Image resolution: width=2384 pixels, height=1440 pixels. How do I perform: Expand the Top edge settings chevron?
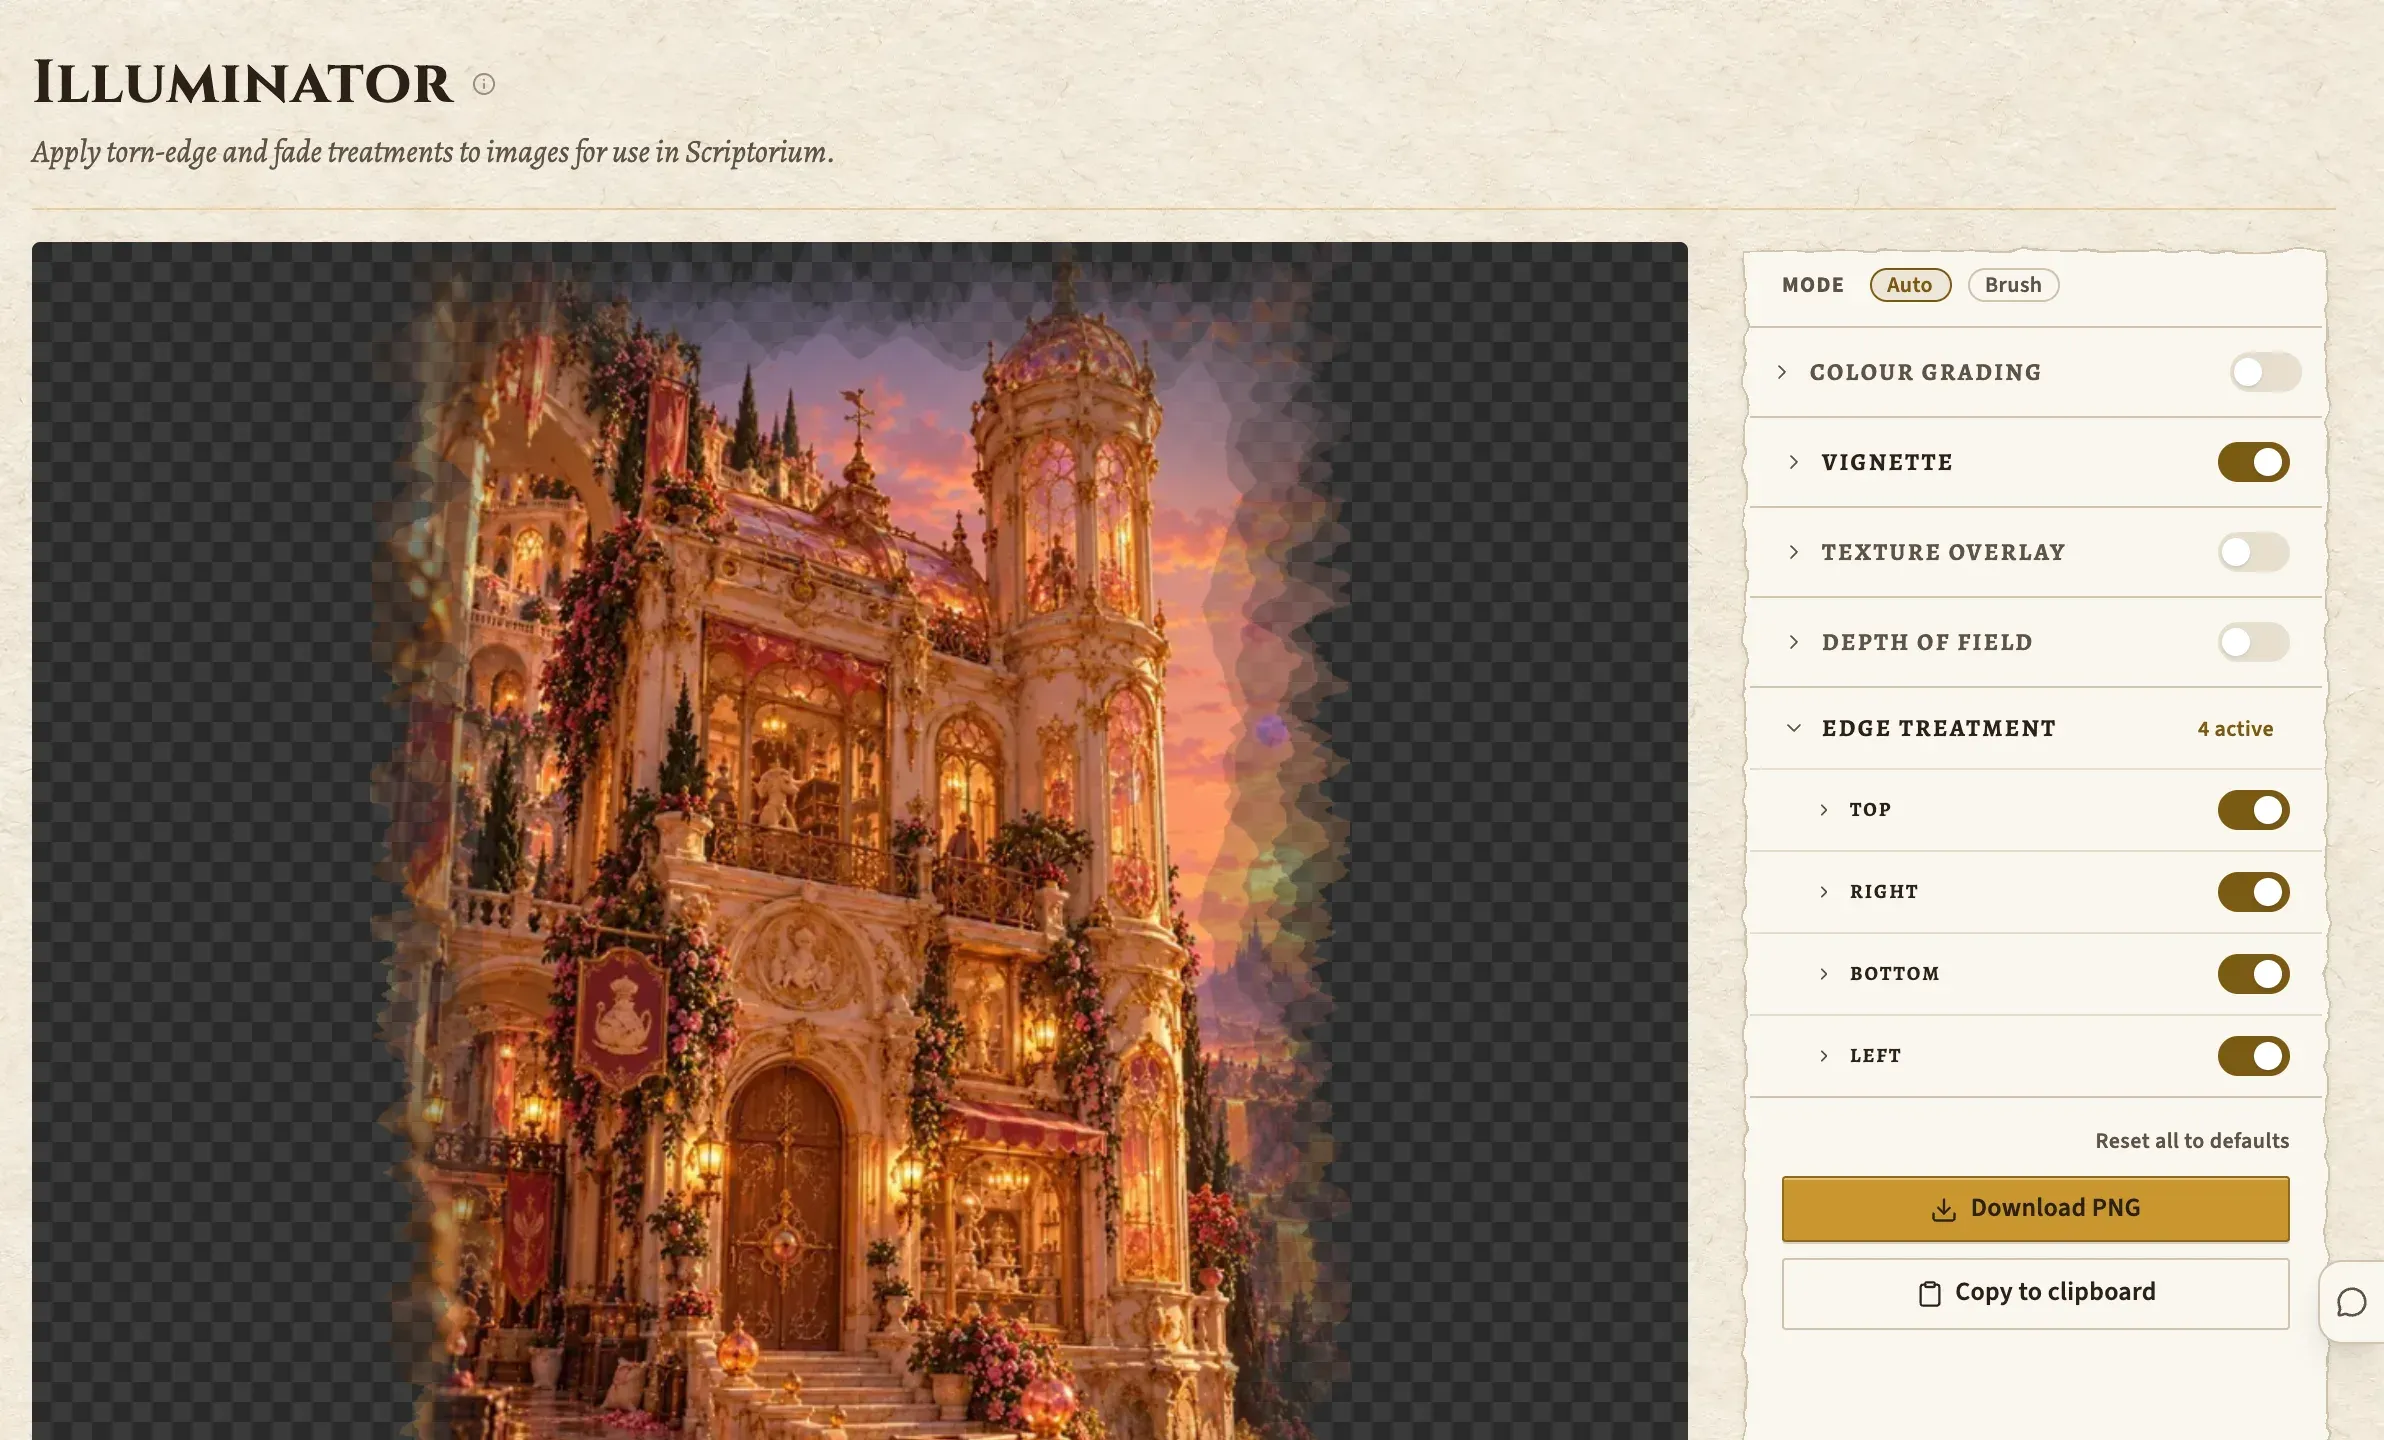pos(1824,810)
